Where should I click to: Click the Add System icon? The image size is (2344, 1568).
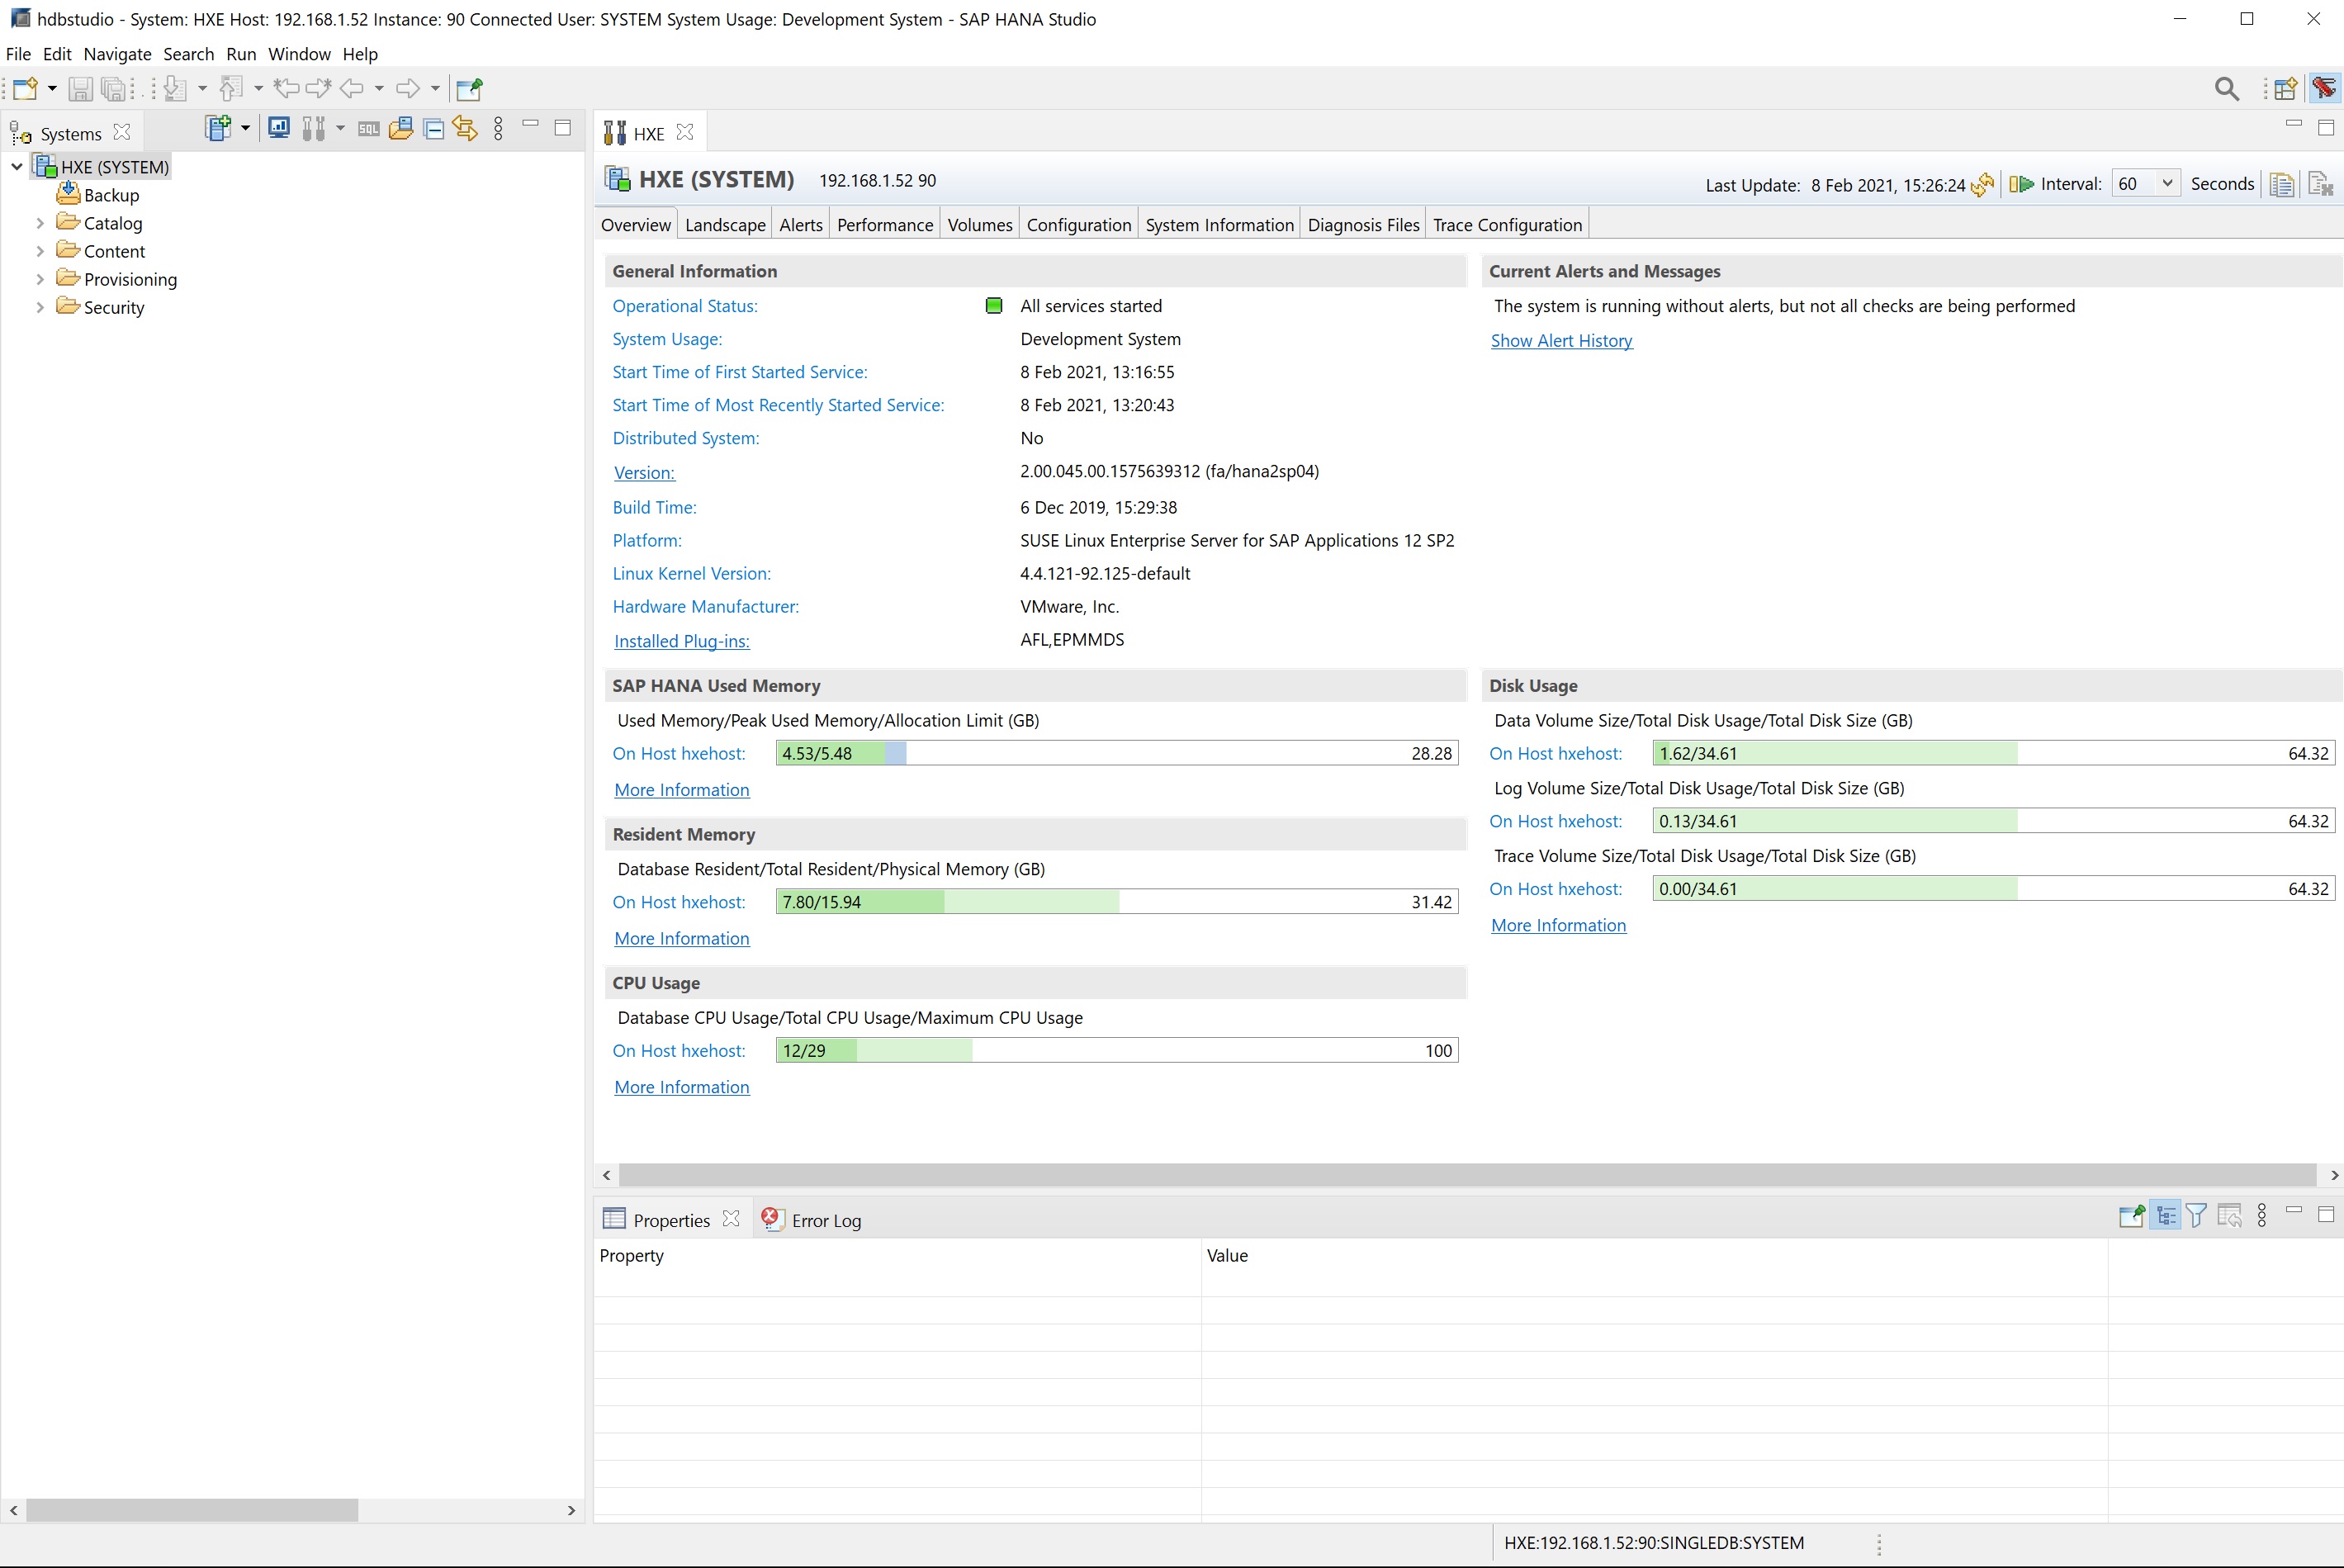tap(217, 128)
